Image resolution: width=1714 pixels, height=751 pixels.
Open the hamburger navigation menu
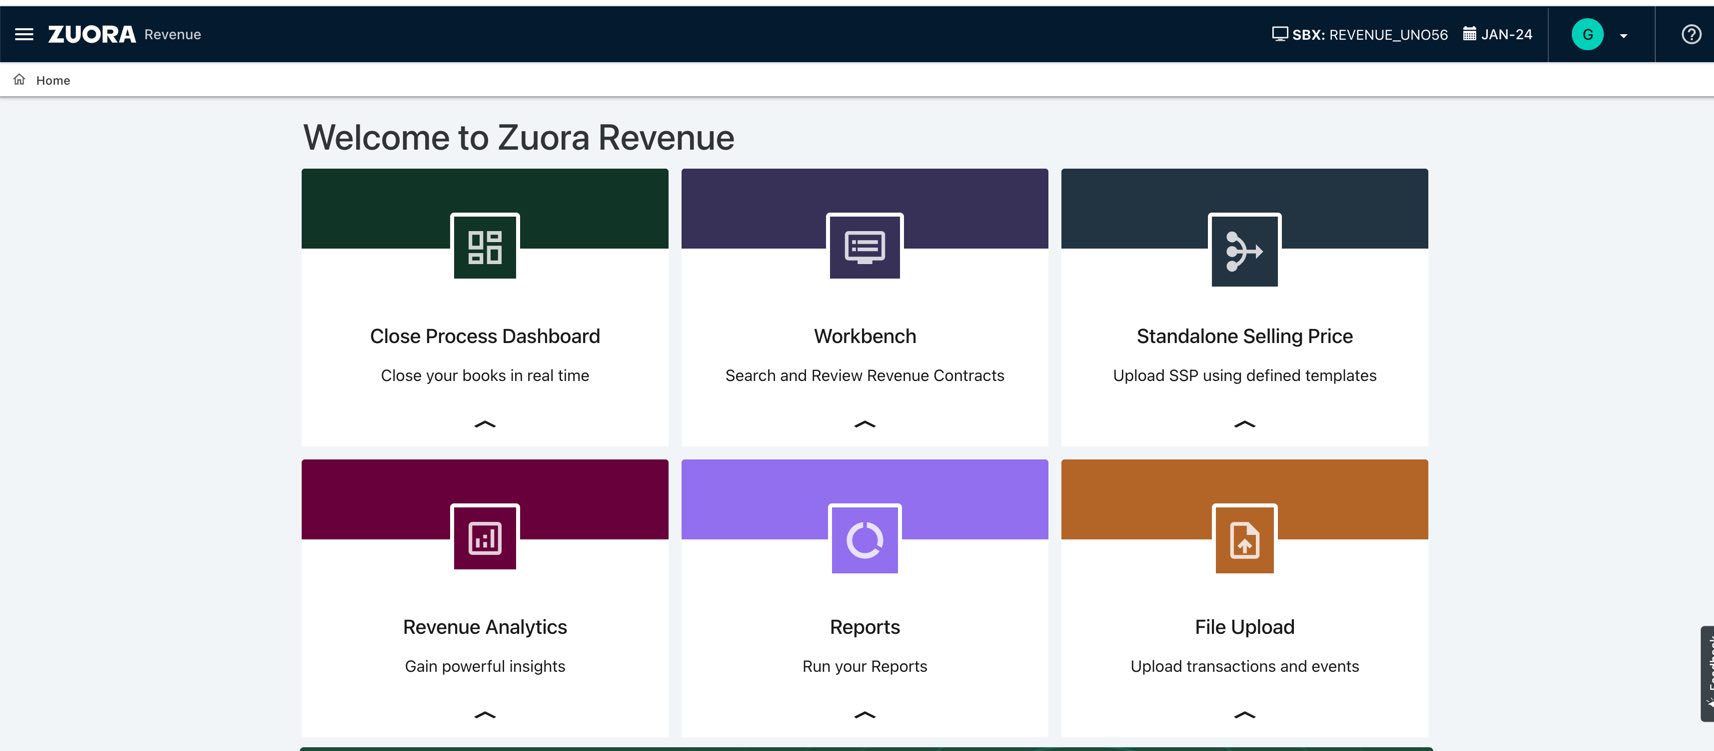click(25, 34)
